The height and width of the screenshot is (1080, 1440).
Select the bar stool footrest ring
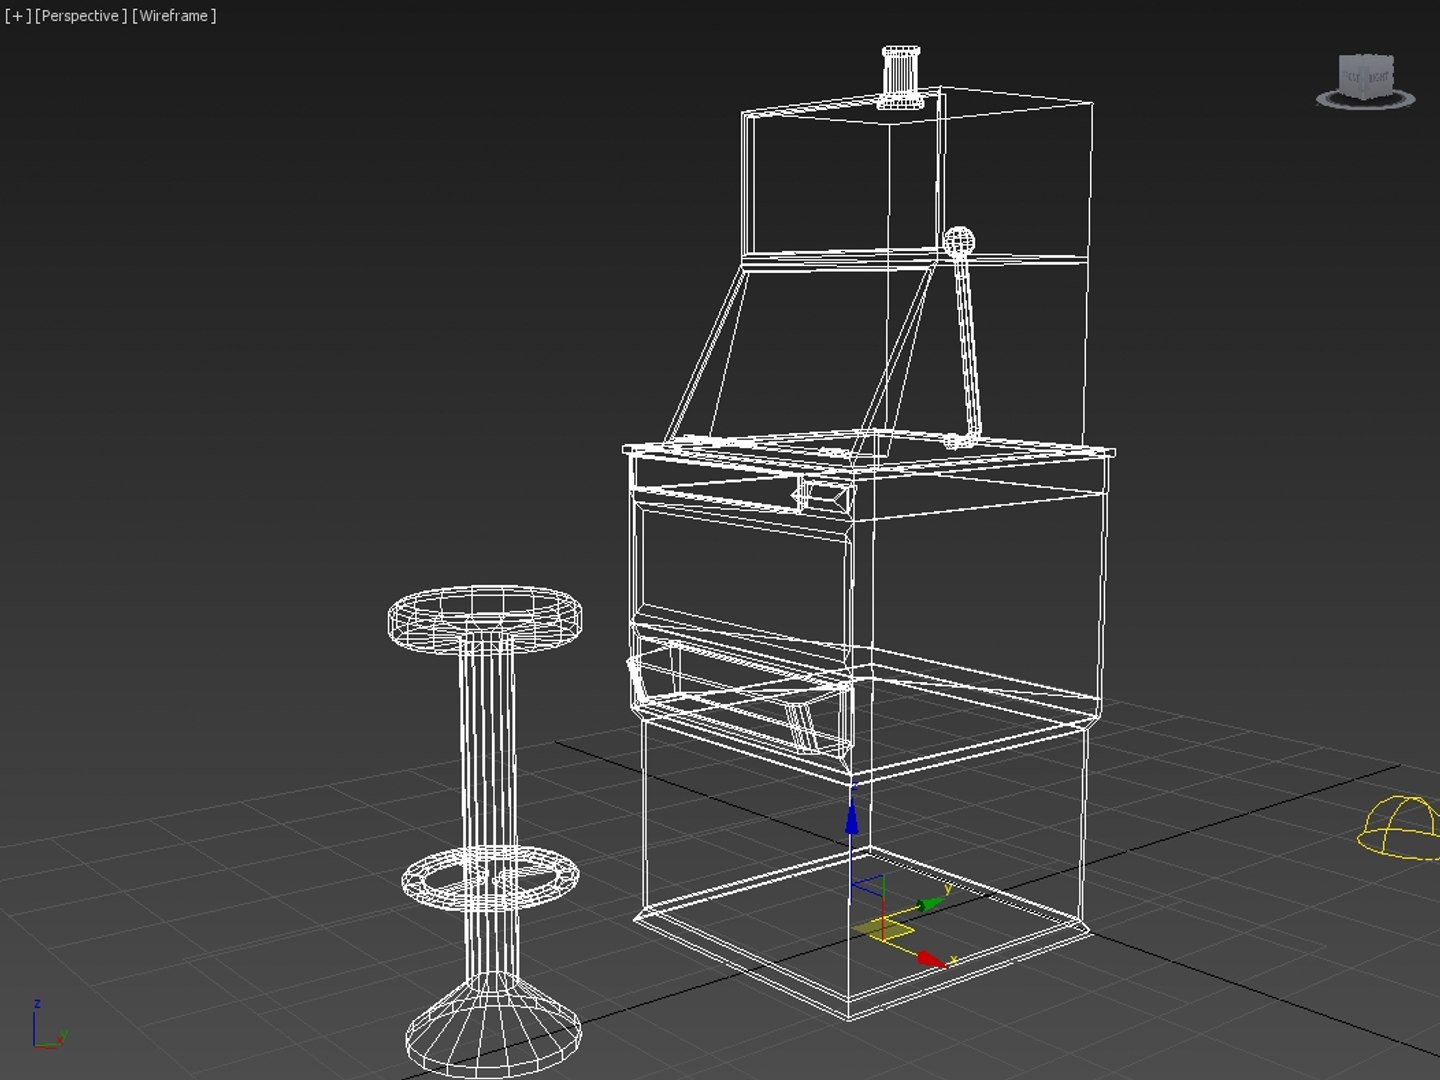click(490, 878)
